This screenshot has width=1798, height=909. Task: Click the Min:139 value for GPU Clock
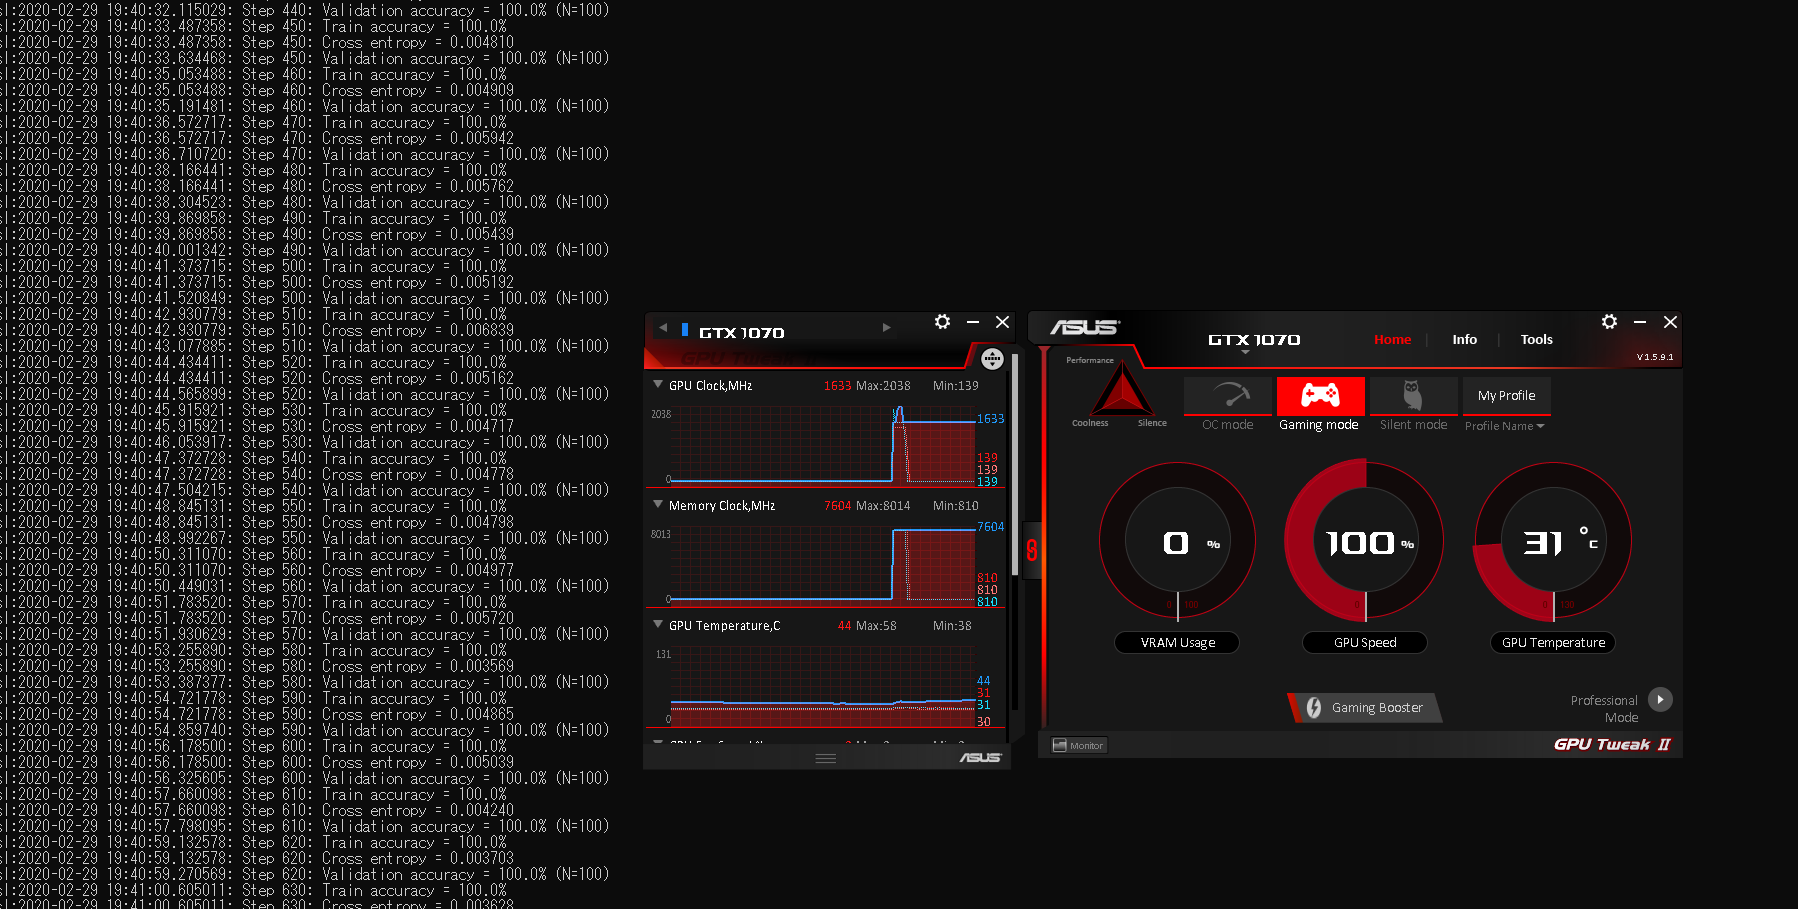tap(956, 385)
